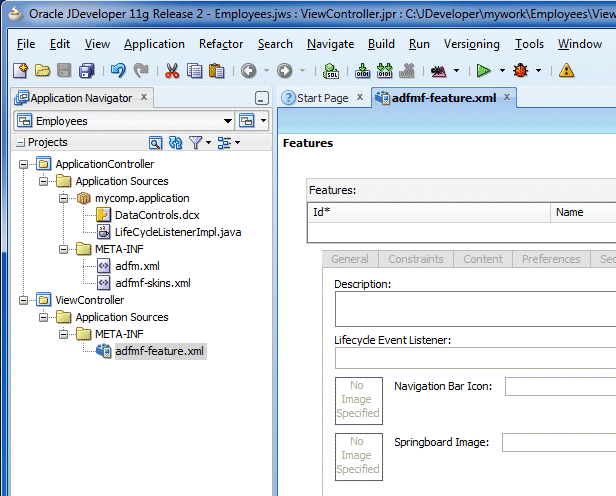Click the Make (single arrow) build icon
Screen dimensions: 616x496
coord(362,71)
